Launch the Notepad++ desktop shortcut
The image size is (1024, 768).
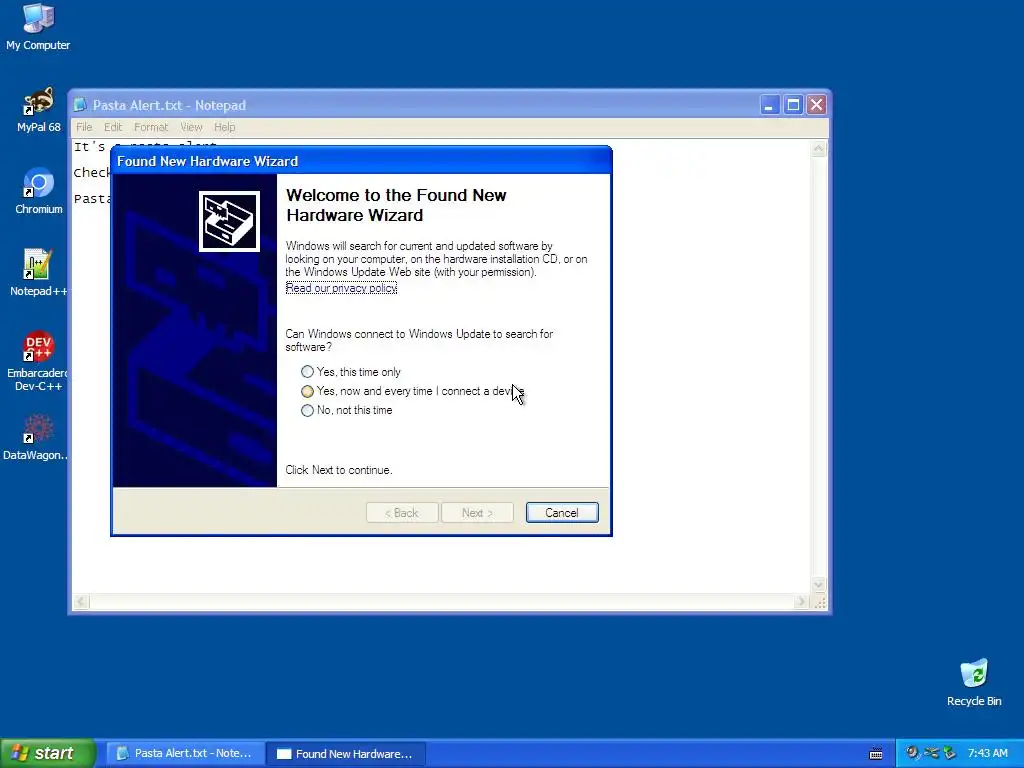[38, 273]
